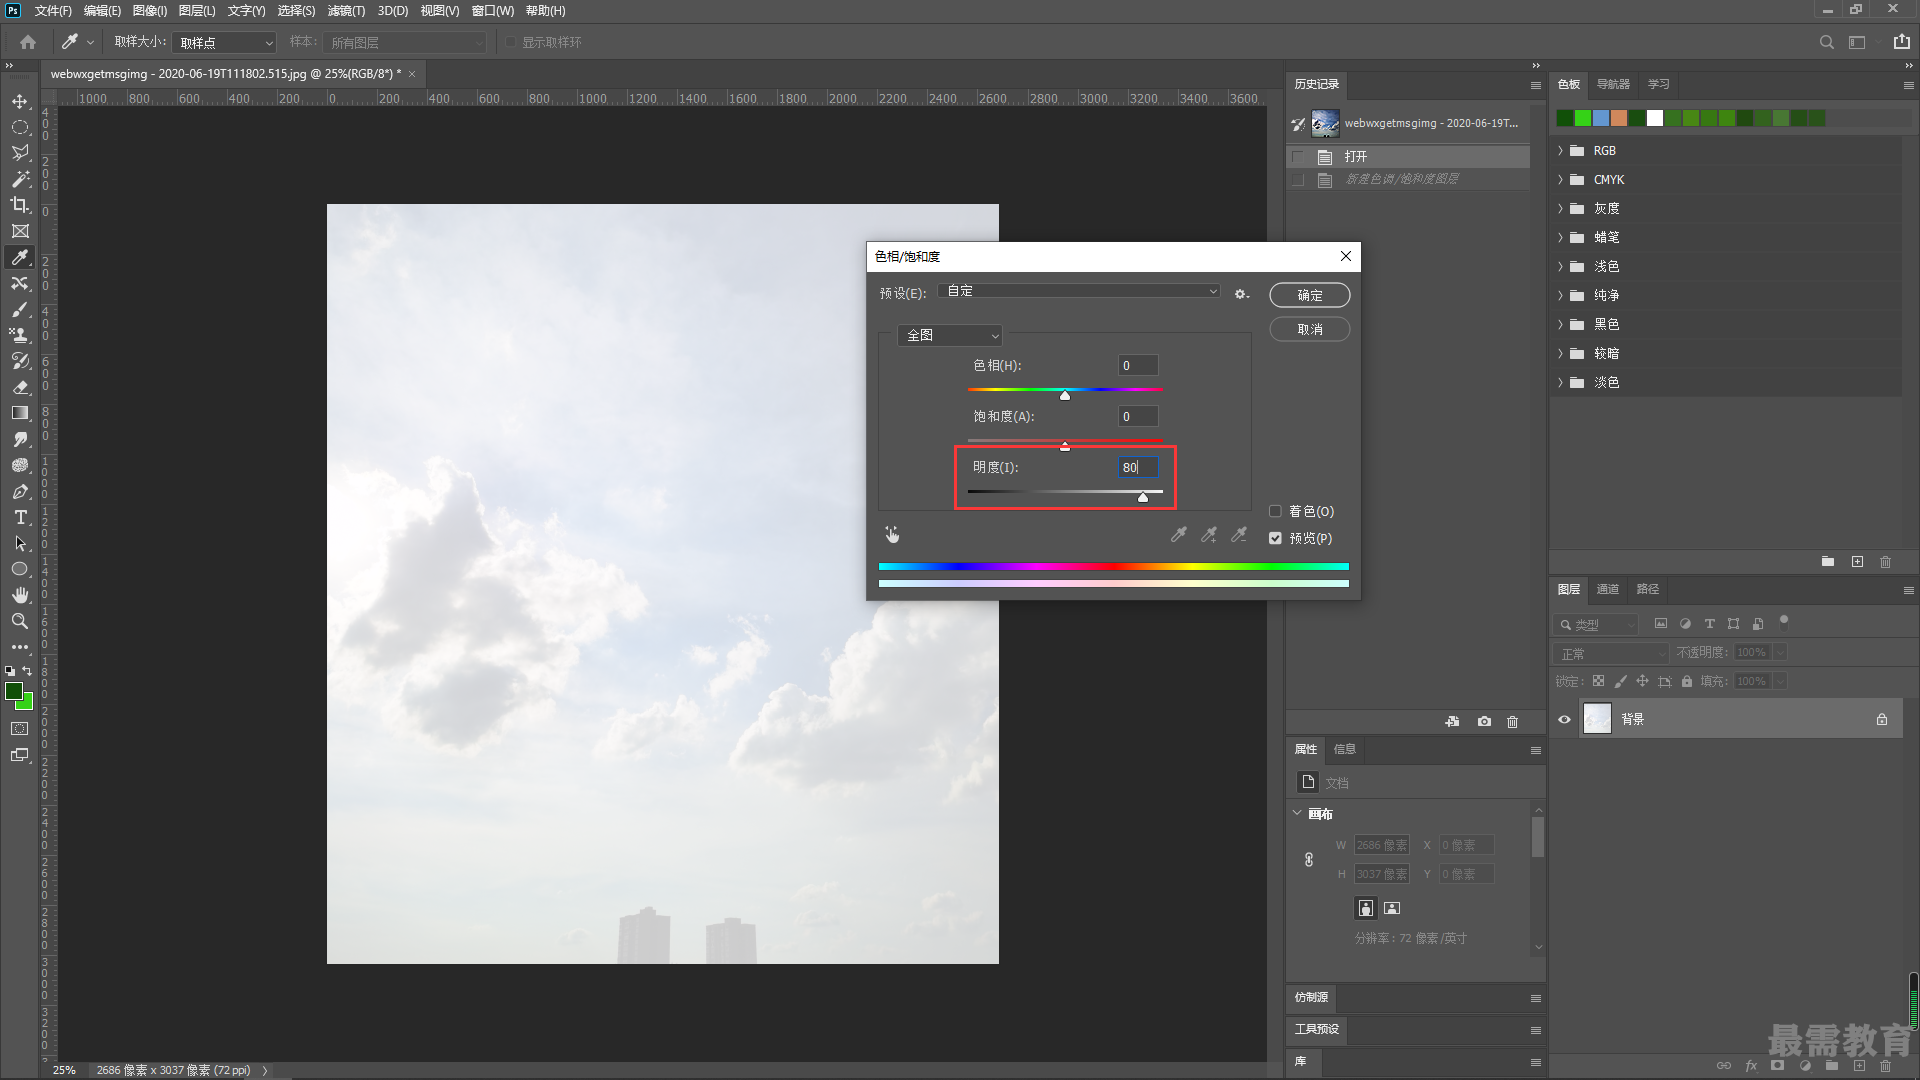The width and height of the screenshot is (1920, 1080).
Task: Expand the 浅色 swatch folder
Action: click(1560, 267)
